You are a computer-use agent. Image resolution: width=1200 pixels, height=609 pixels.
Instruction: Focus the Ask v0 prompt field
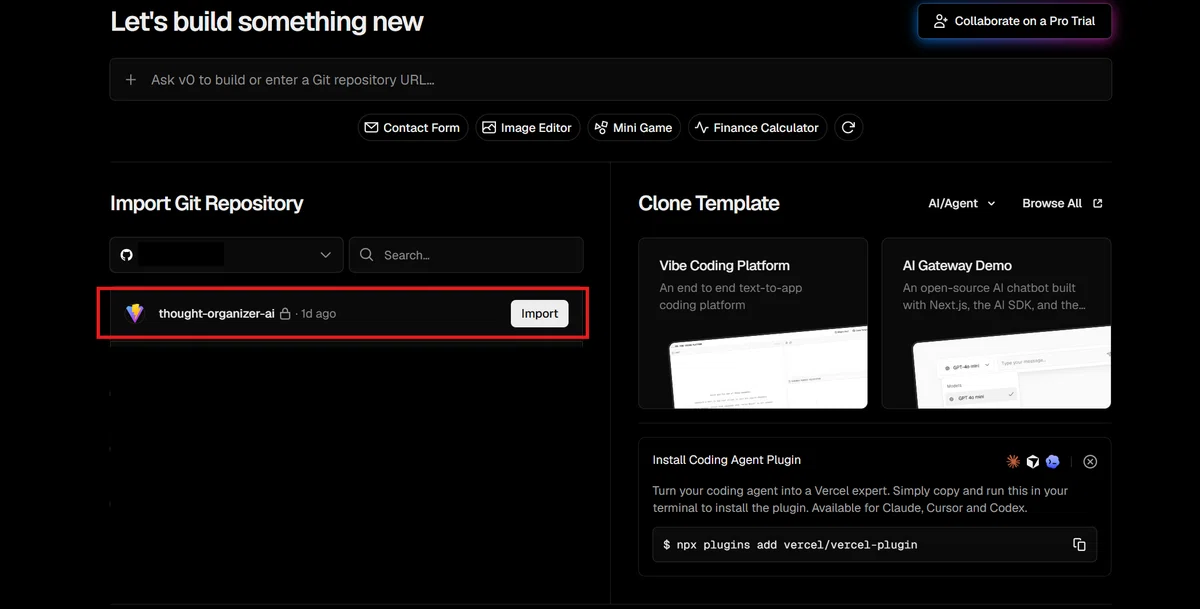tap(611, 80)
